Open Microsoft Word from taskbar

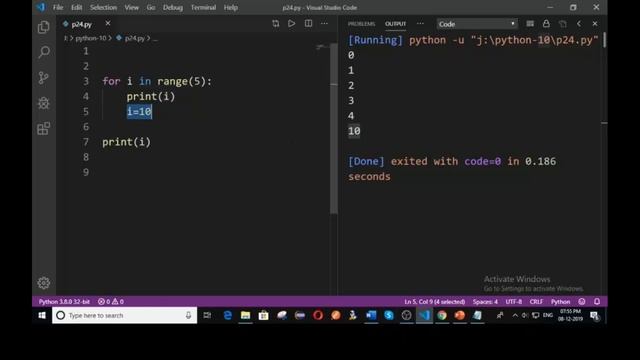pos(371,316)
